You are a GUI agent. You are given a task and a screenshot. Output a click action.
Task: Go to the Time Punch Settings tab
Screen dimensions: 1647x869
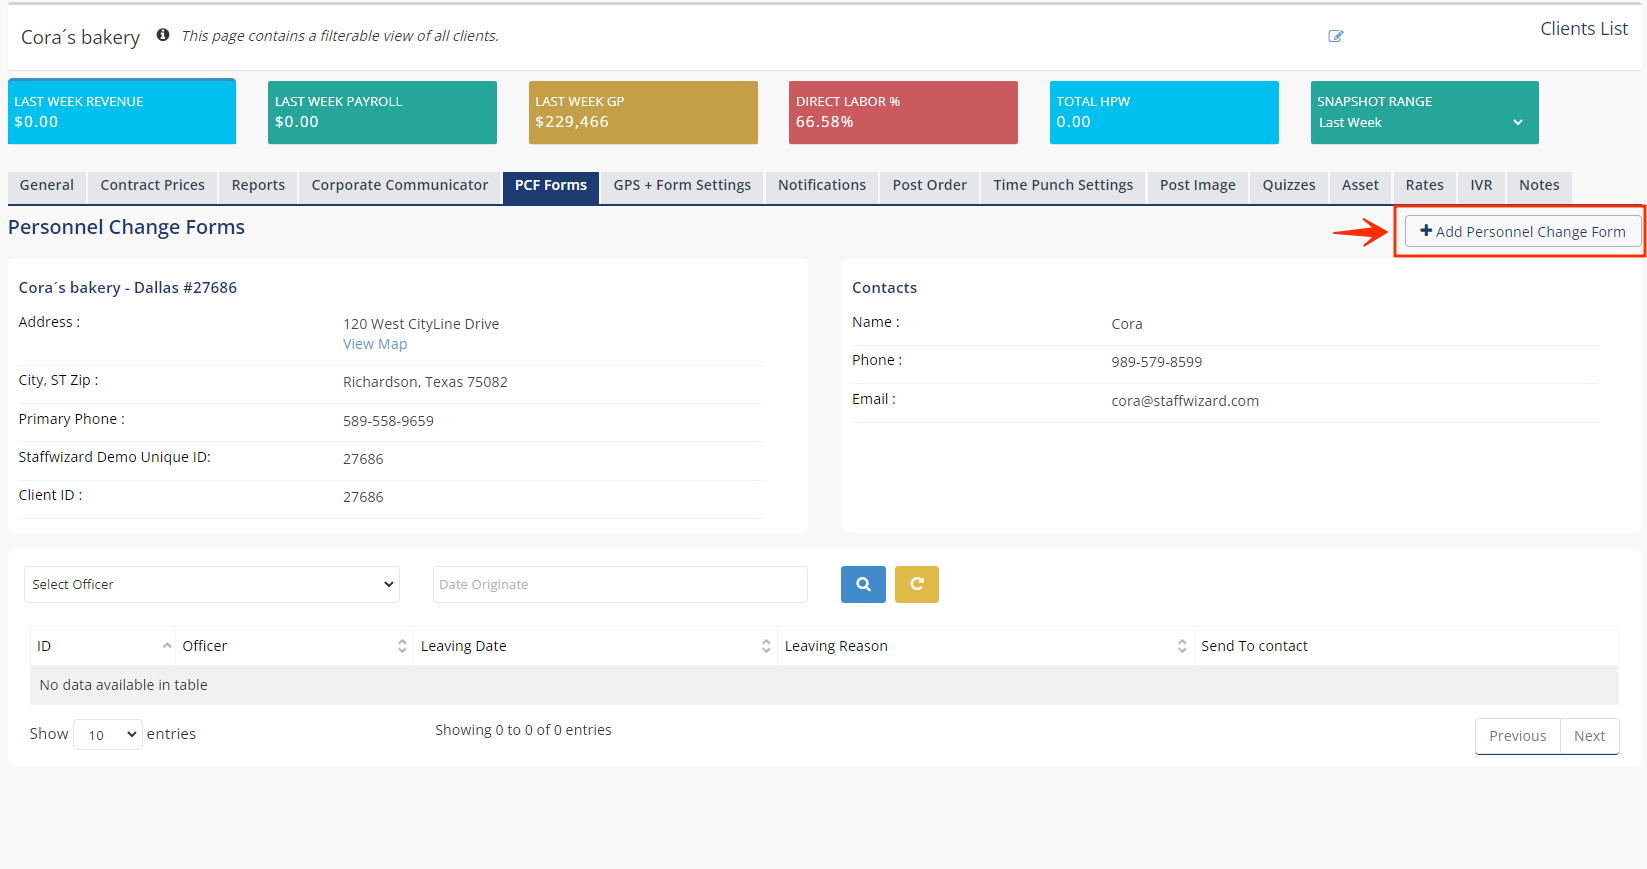pos(1062,186)
